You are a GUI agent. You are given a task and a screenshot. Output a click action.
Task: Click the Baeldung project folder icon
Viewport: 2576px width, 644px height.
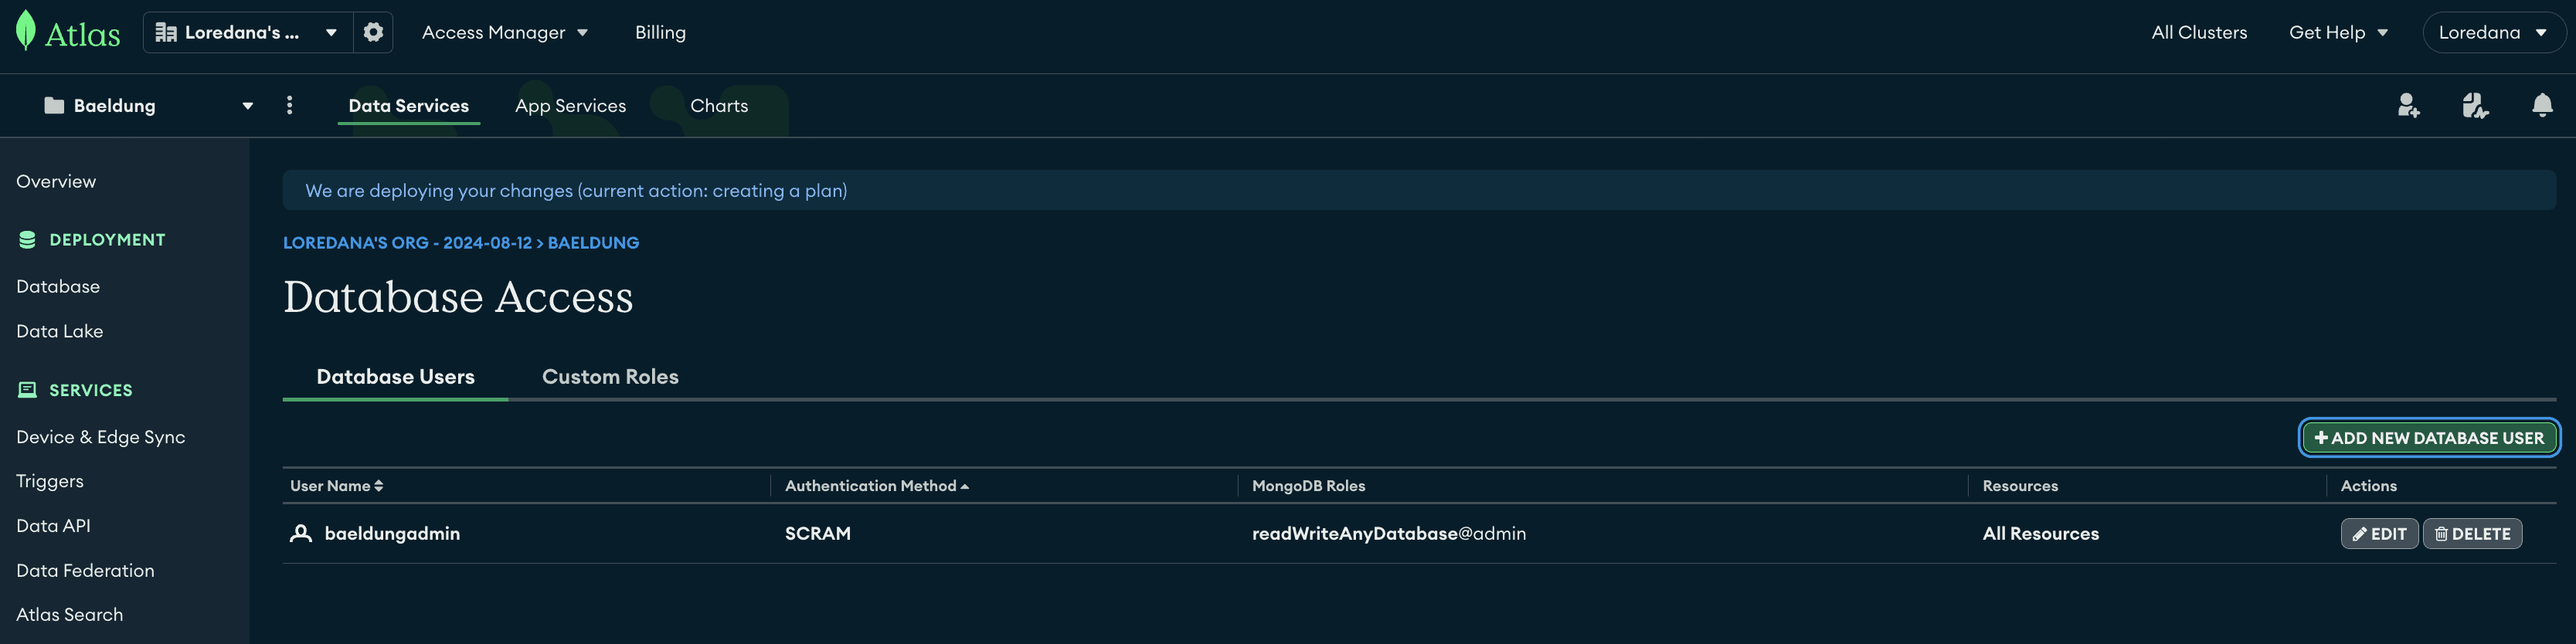click(x=54, y=105)
